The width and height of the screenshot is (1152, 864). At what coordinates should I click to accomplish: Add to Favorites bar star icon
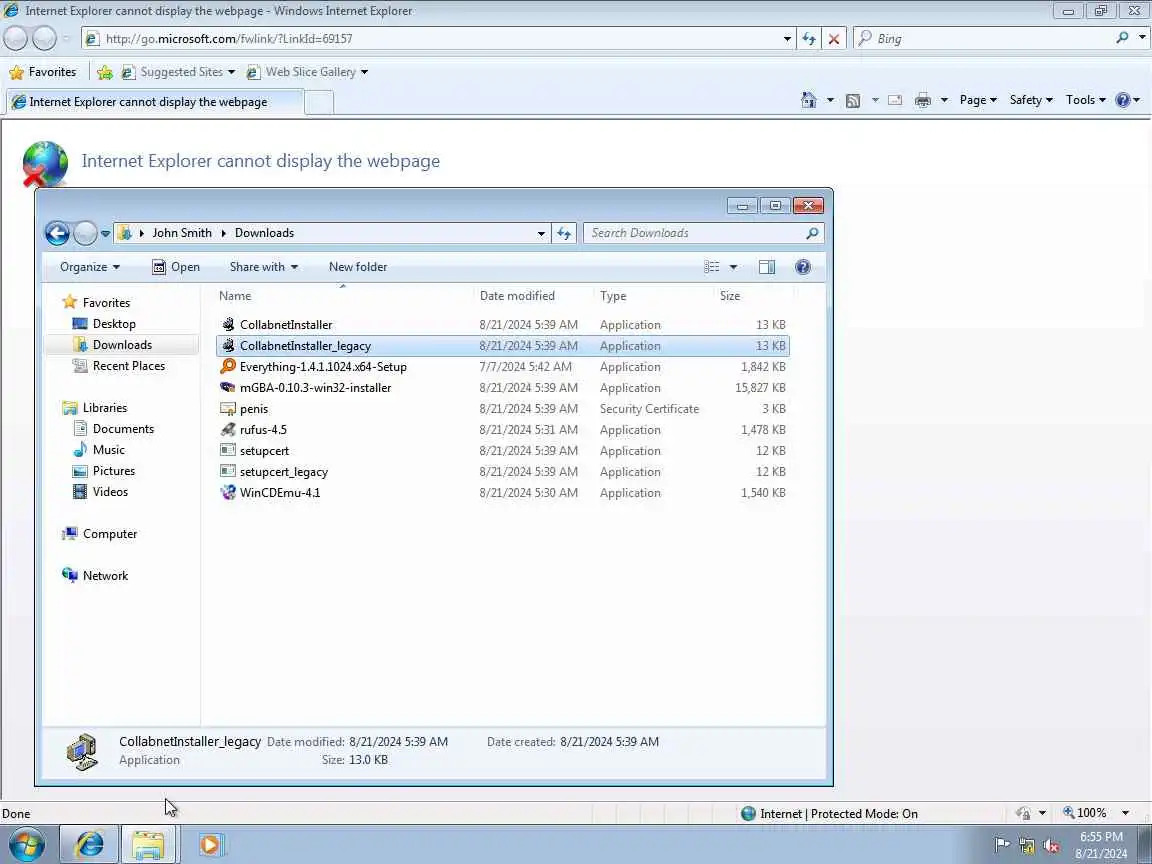tap(105, 72)
